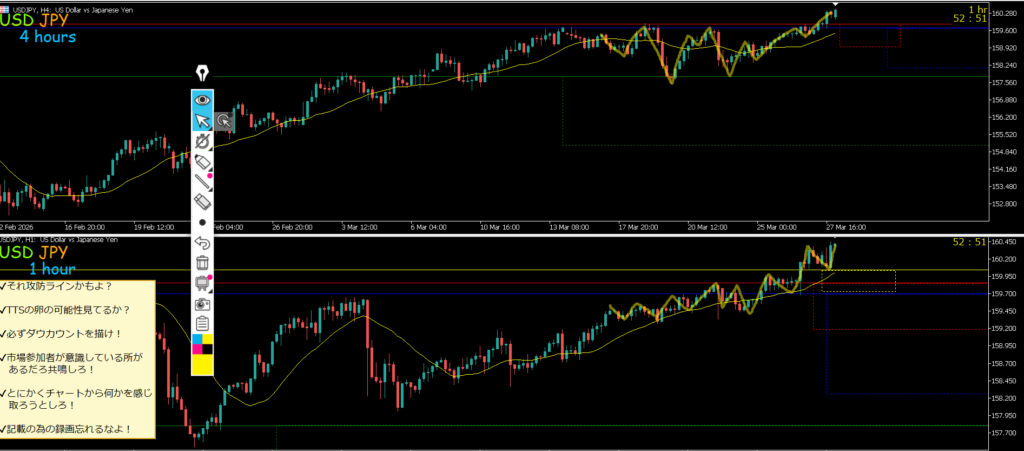Screen dimensions: 1024x451
Task: Click the pen nib icon above the drawing toolbar
Action: [202, 73]
